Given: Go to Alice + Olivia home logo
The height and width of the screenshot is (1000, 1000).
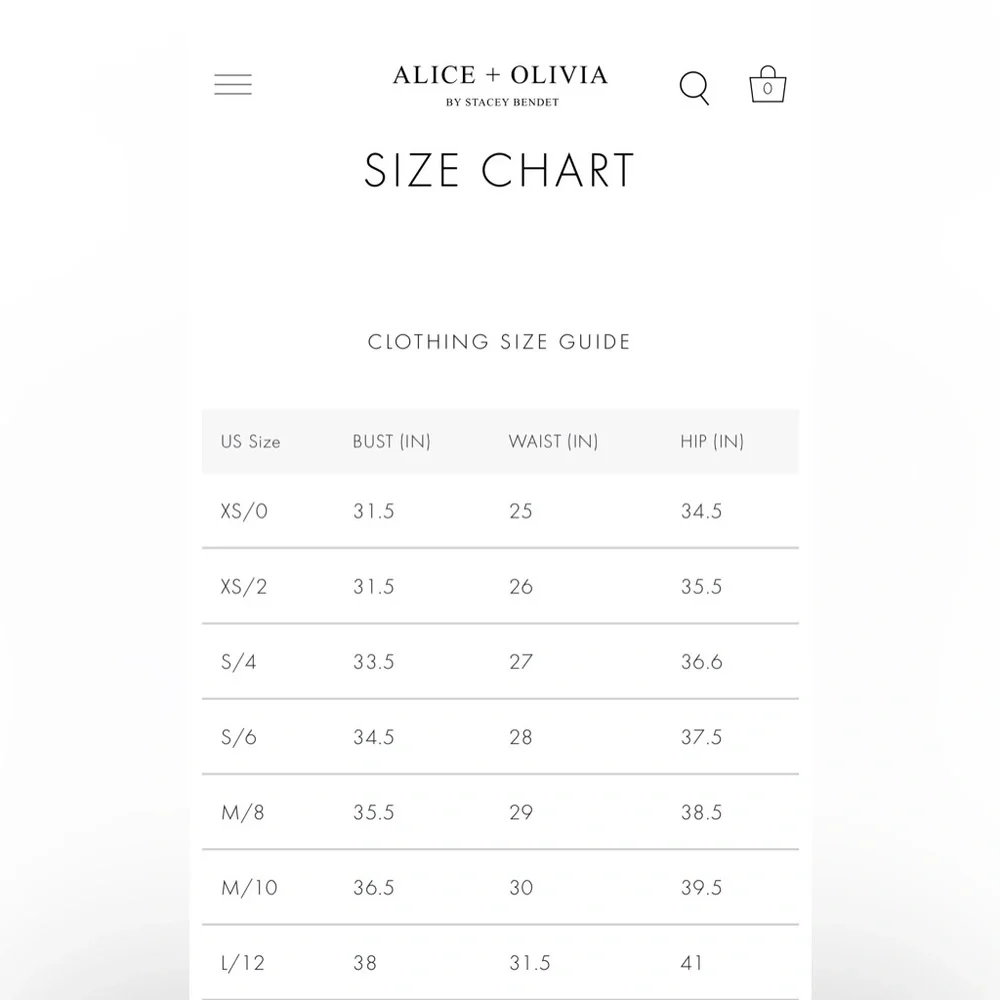Looking at the screenshot, I should [x=499, y=76].
